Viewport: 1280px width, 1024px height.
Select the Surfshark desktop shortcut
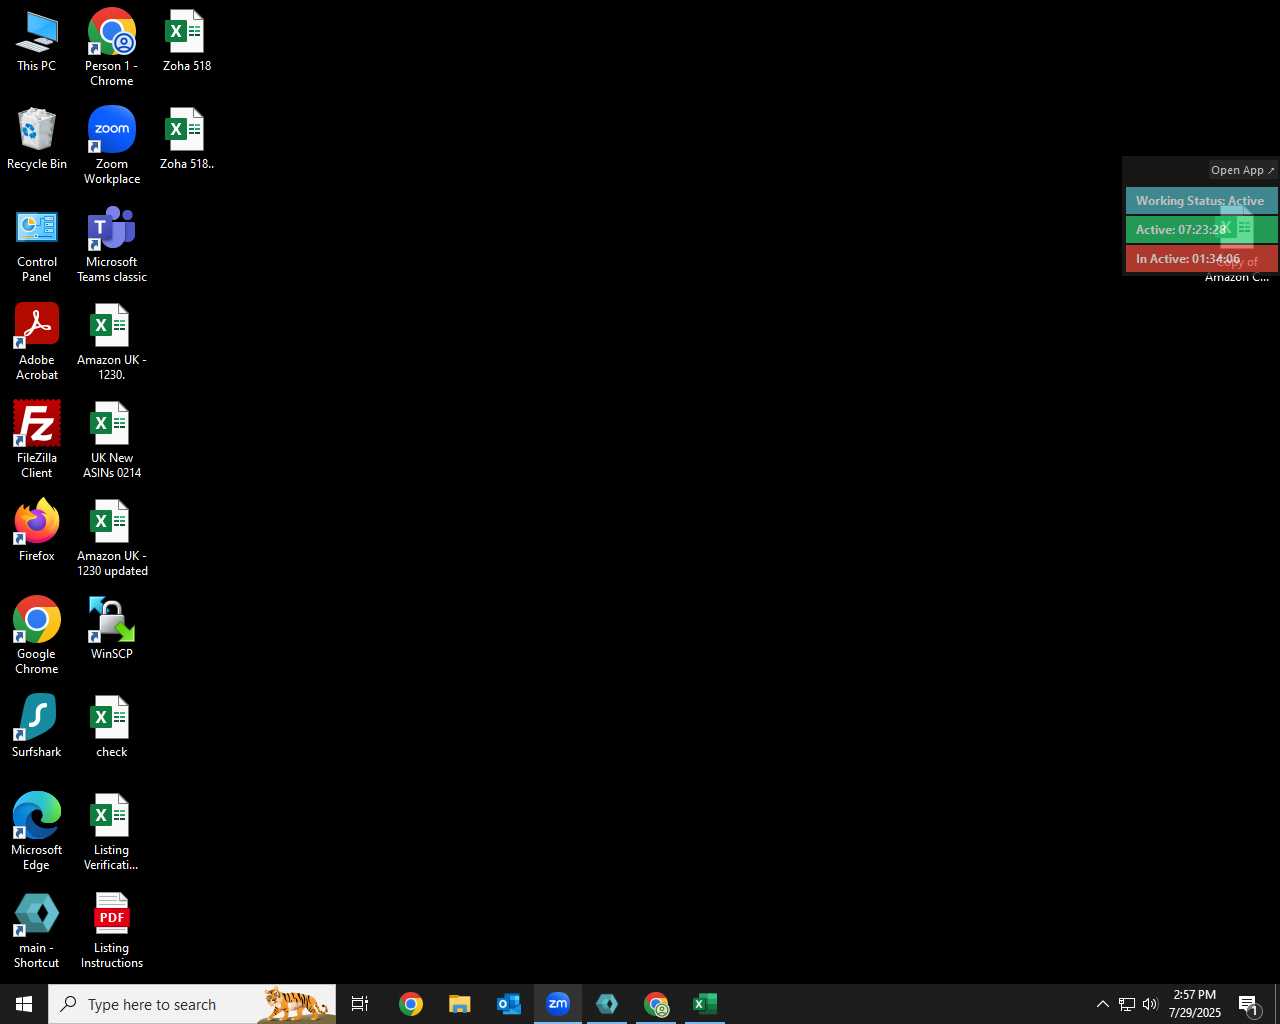point(37,727)
